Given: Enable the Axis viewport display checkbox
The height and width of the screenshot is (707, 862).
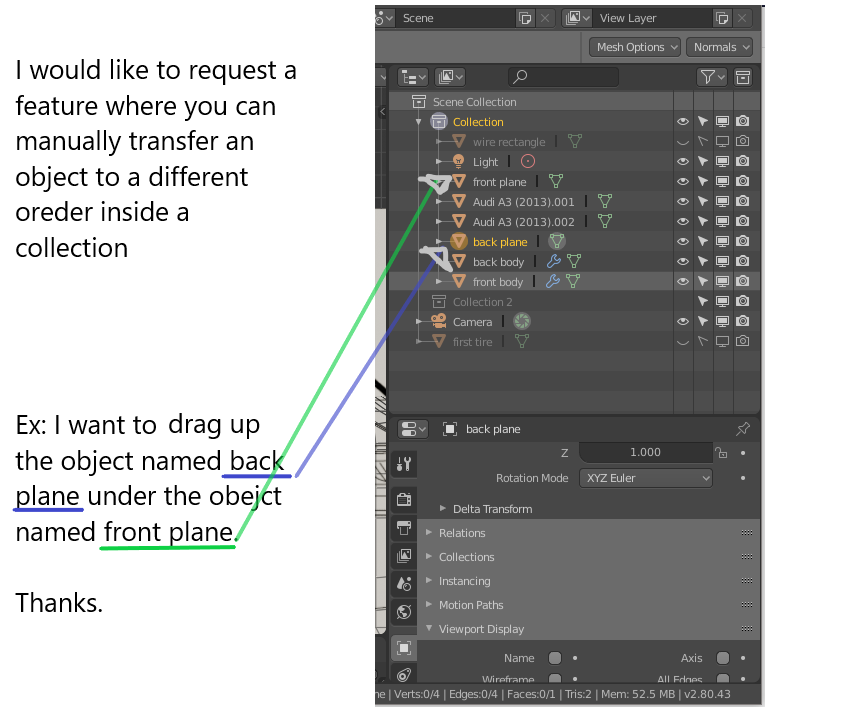Looking at the screenshot, I should pos(723,658).
